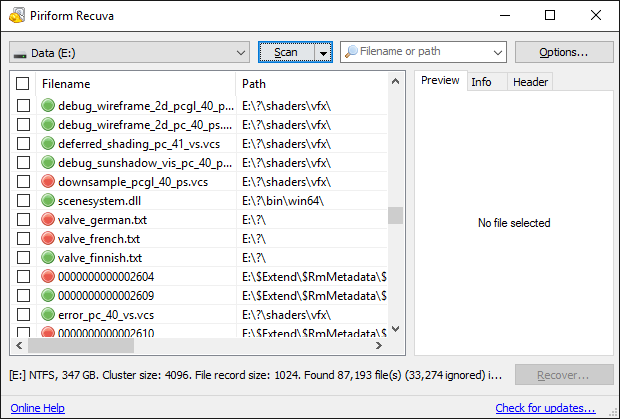Select the scenesystem.dll filename

pos(99,201)
